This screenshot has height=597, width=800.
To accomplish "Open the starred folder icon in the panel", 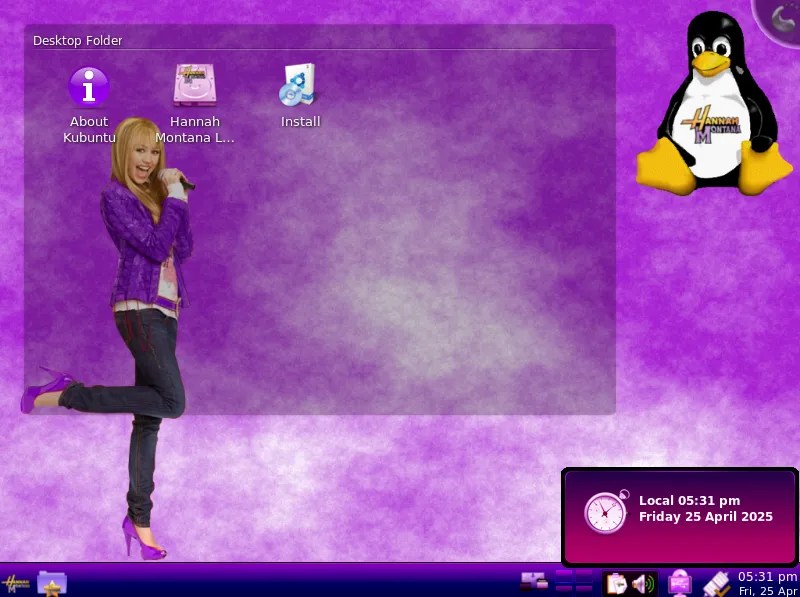I will point(52,583).
